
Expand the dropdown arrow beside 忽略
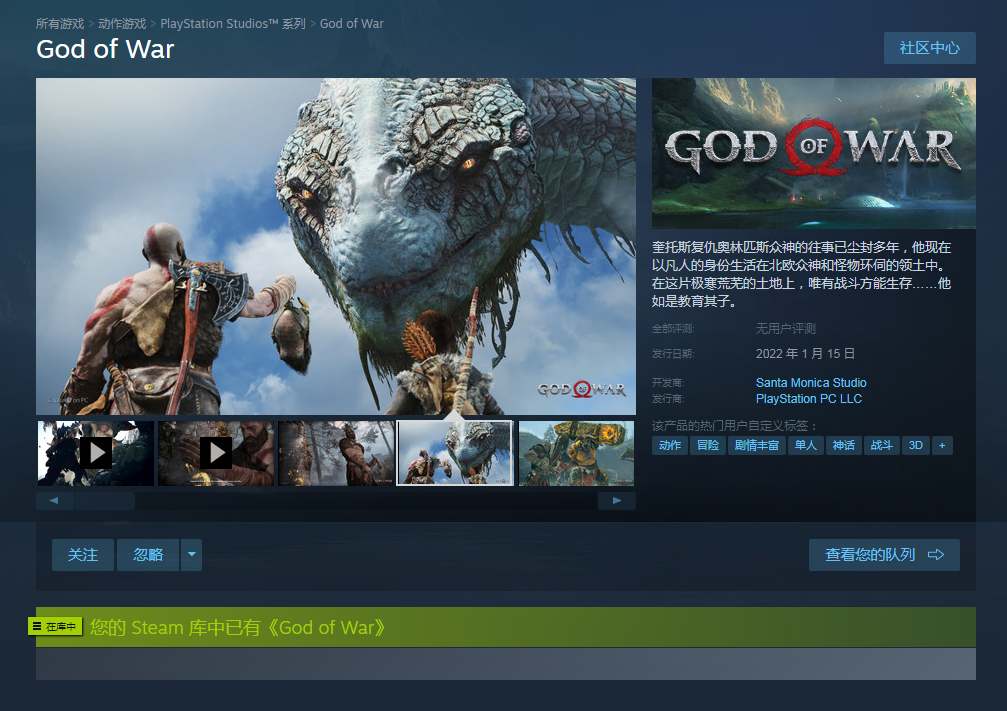pos(191,555)
